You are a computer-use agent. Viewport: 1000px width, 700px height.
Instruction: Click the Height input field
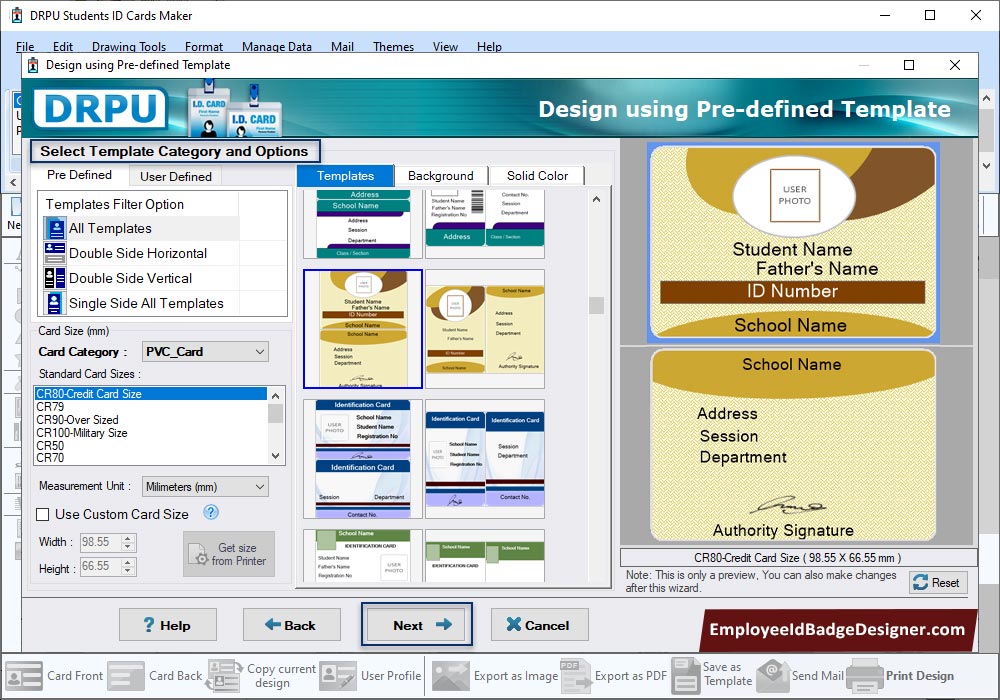pos(101,566)
